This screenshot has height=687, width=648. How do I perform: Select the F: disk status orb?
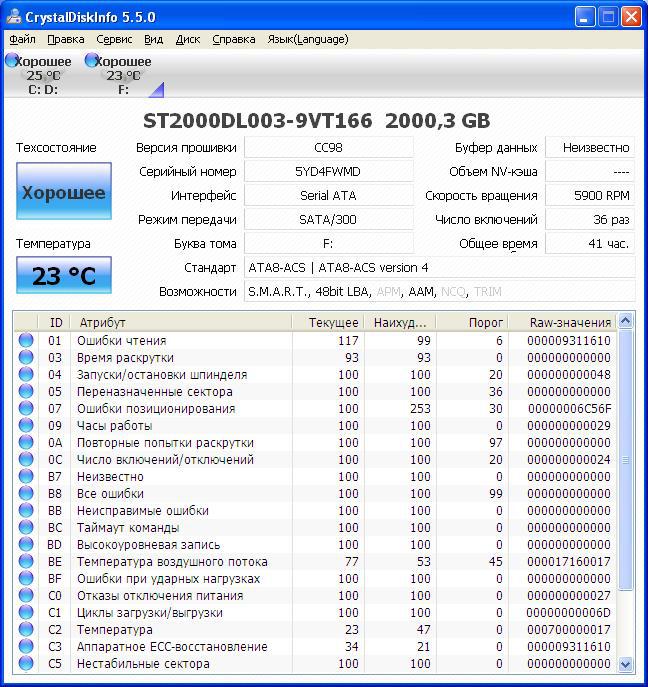(92, 61)
